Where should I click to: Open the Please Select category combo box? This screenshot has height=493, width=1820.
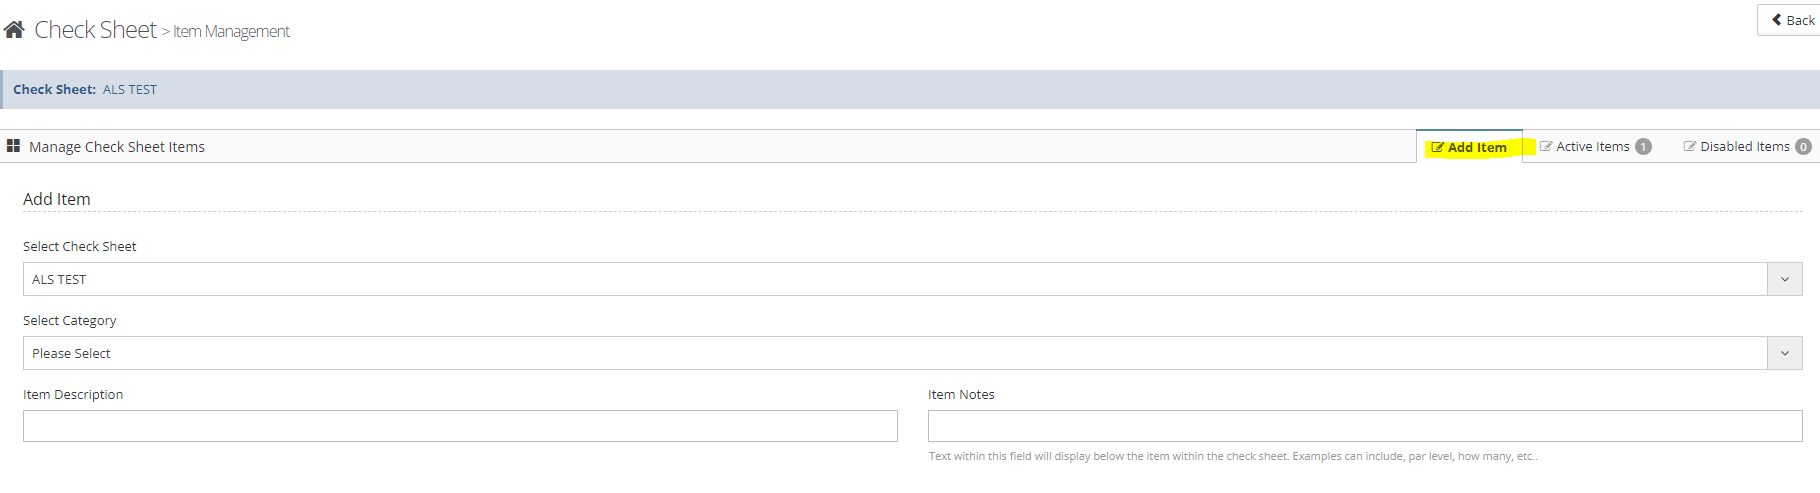[x=894, y=353]
